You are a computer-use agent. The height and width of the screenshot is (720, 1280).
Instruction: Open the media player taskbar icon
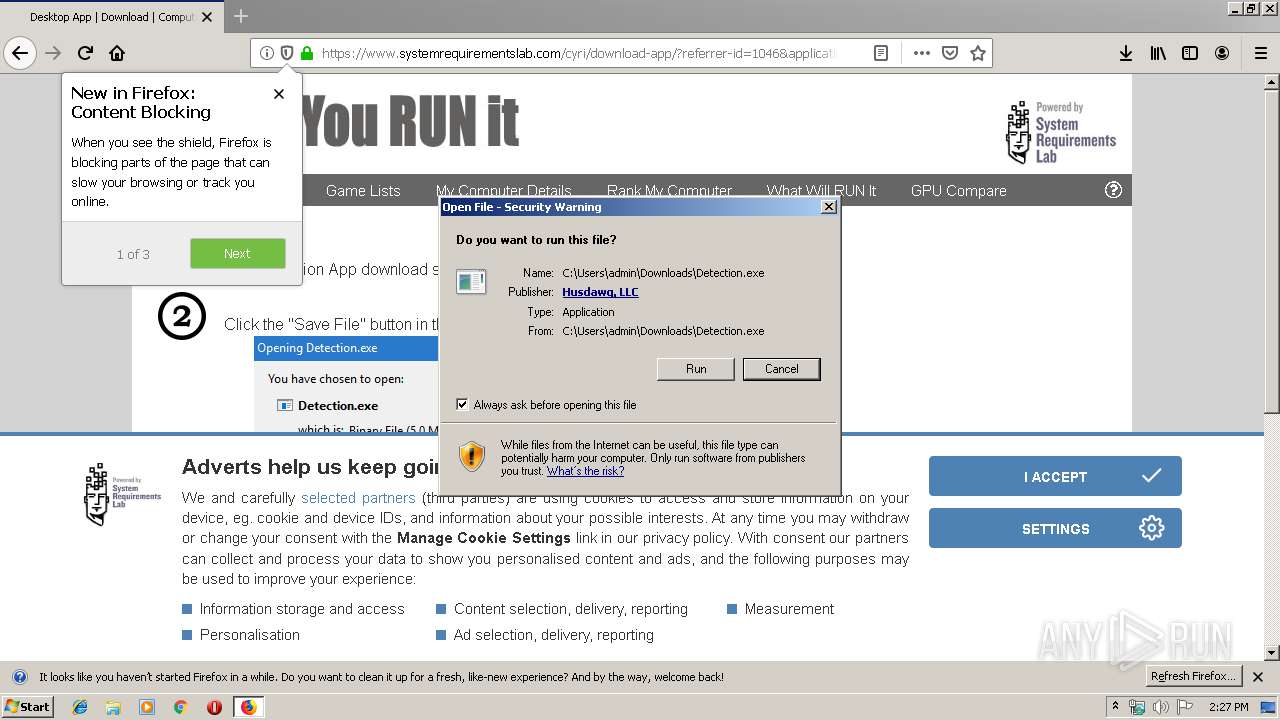147,707
